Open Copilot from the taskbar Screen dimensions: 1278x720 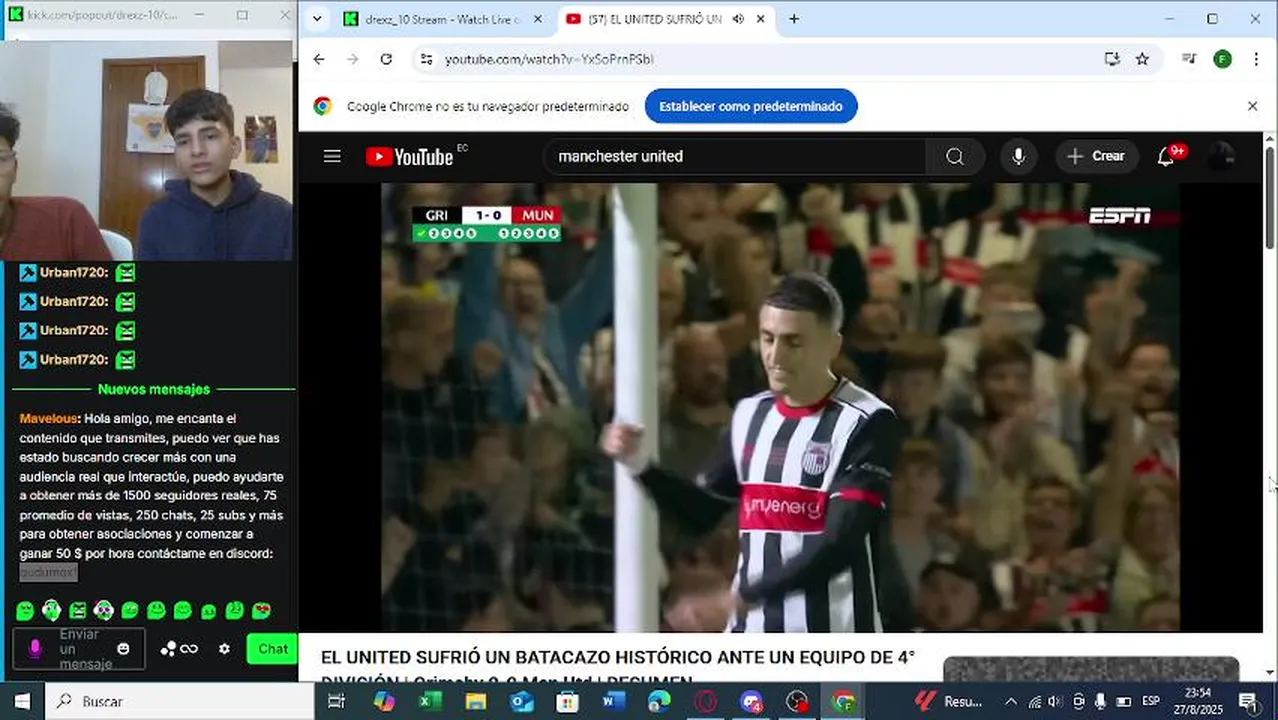[384, 701]
